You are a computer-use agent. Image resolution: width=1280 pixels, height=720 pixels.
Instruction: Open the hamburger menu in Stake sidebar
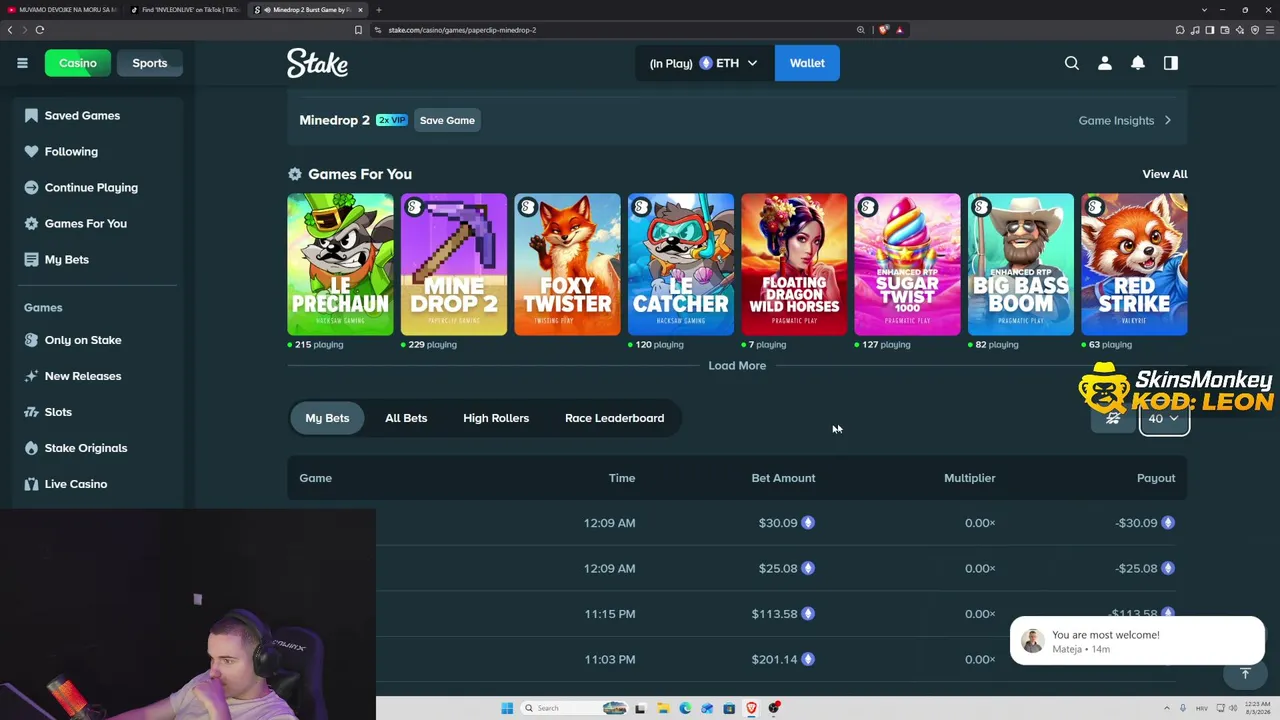click(x=22, y=63)
